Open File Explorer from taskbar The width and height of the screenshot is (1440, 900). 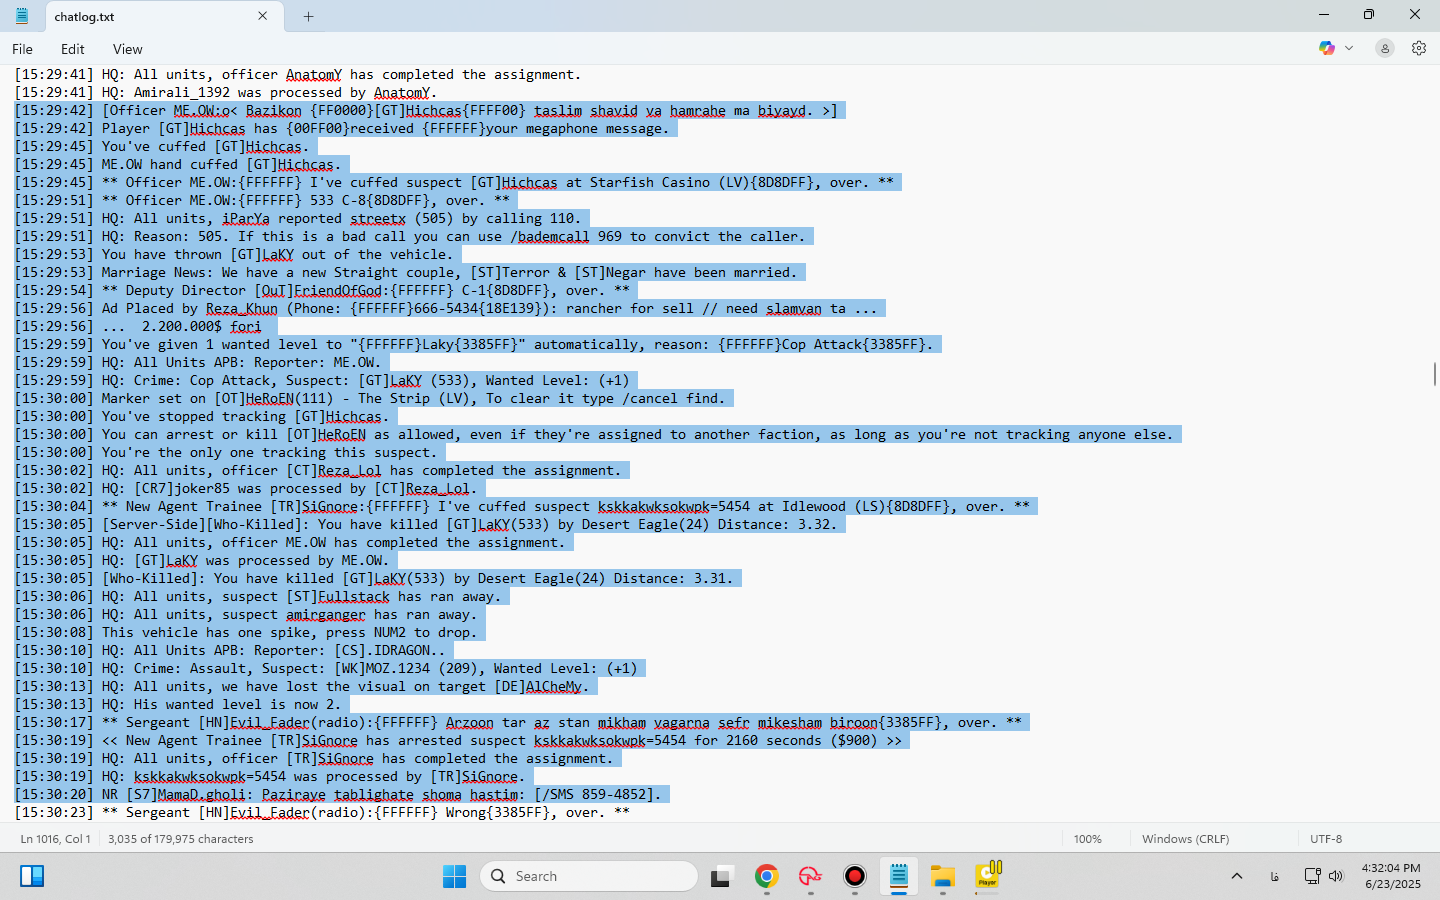(942, 876)
